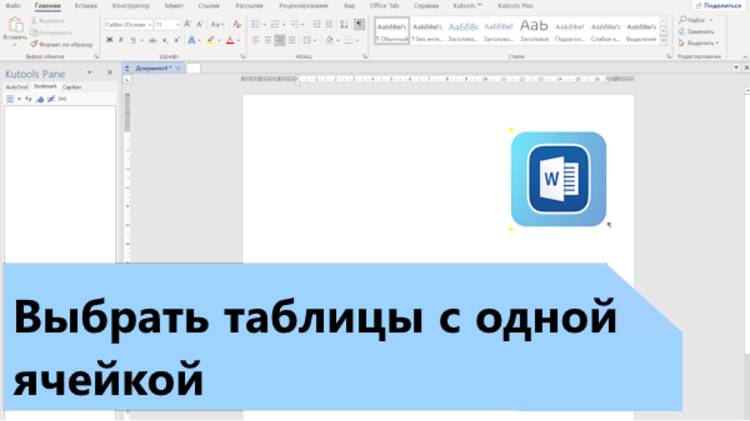Apply yellow text highlight color
750x421 pixels.
[x=211, y=40]
